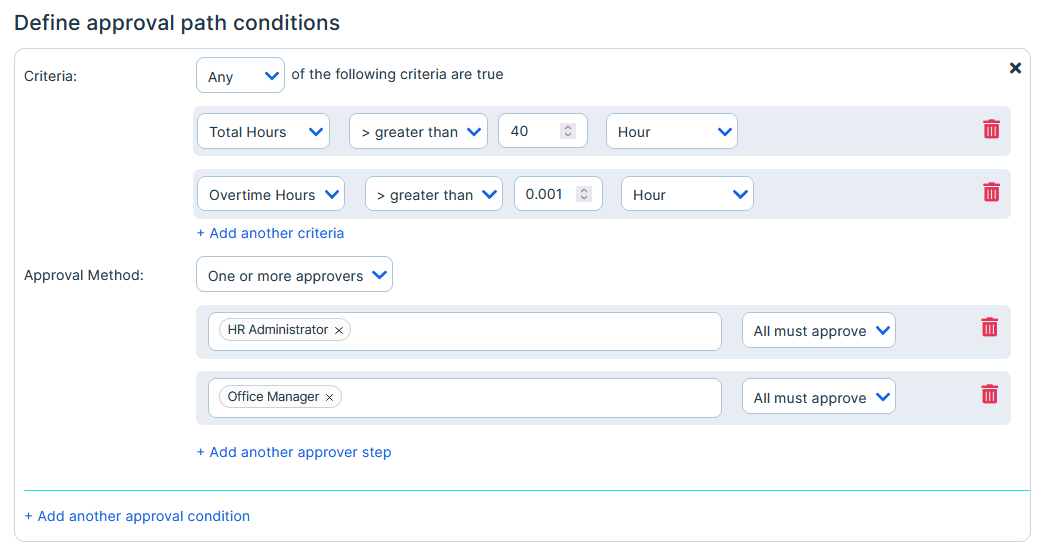Click Add another approver step link
This screenshot has height=543, width=1046.
[294, 452]
